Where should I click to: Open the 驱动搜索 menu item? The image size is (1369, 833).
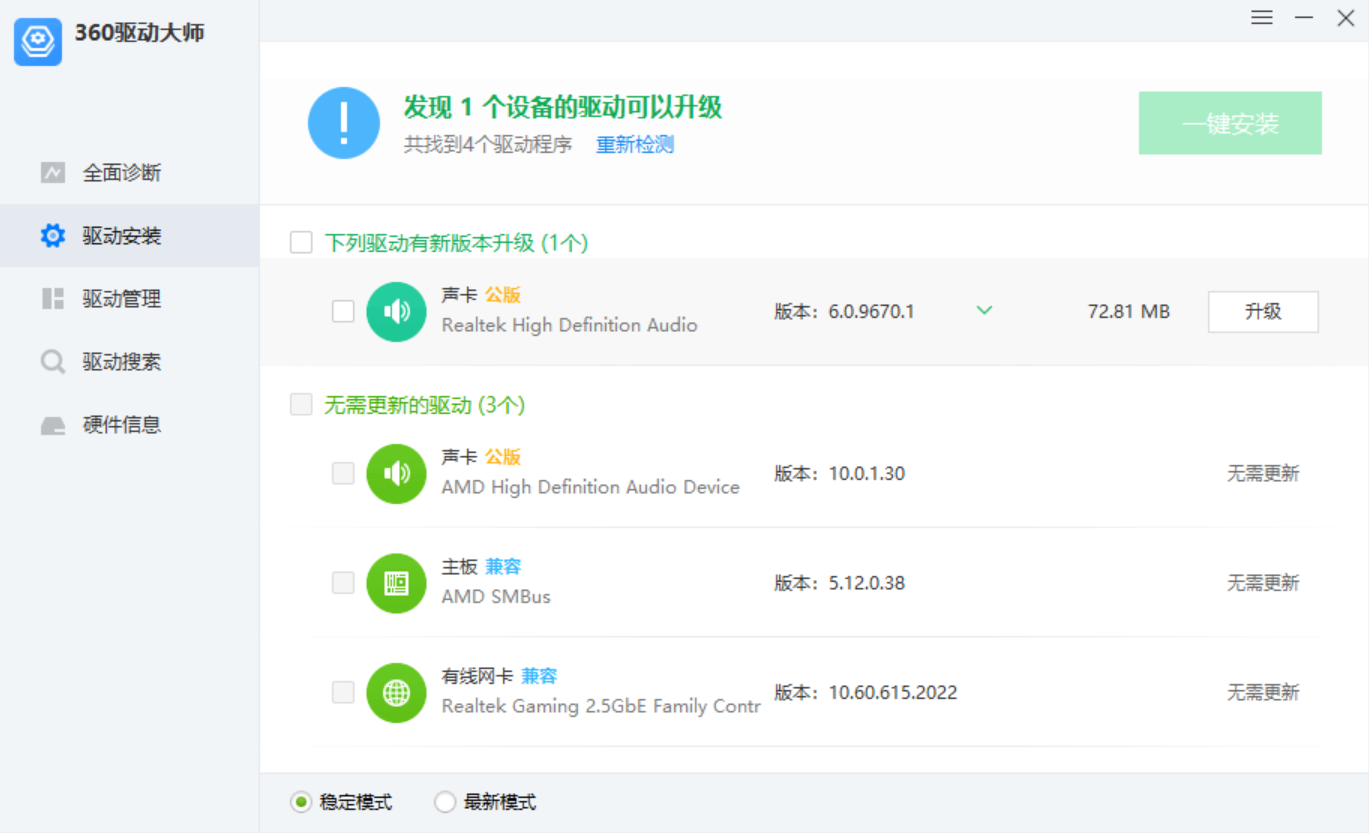click(129, 362)
